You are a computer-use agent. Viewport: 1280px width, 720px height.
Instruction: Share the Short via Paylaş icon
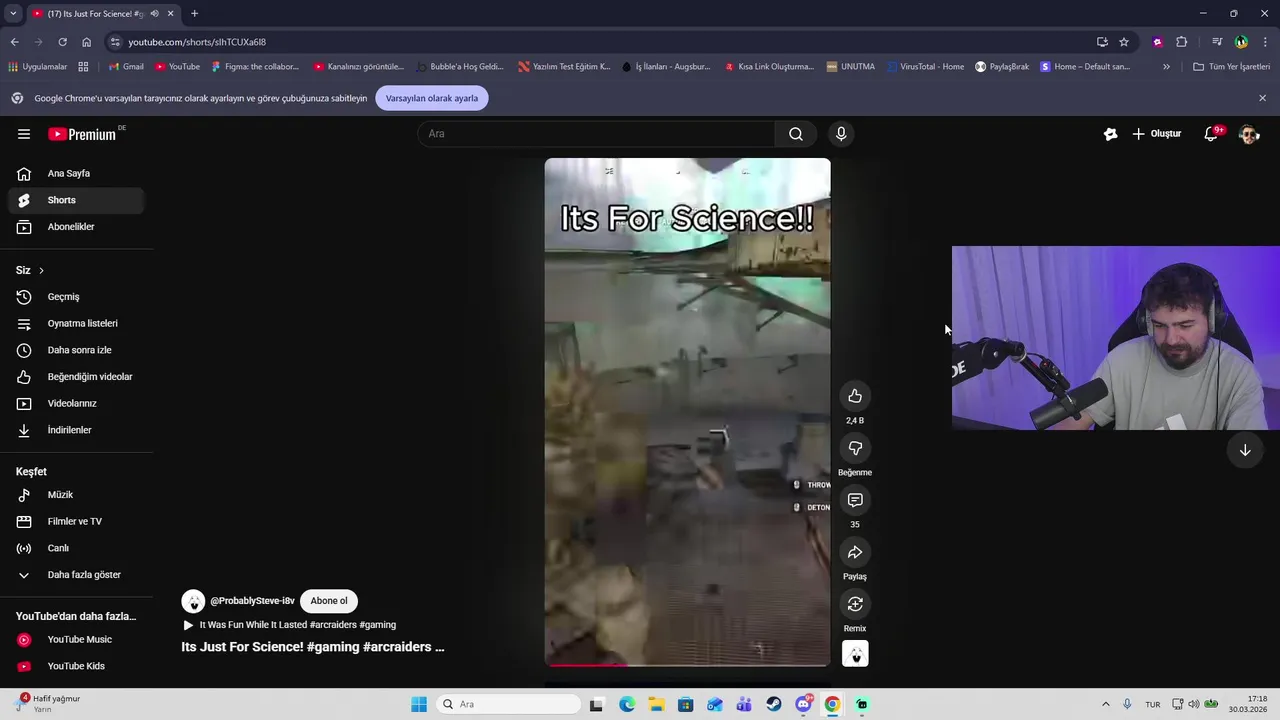point(855,552)
